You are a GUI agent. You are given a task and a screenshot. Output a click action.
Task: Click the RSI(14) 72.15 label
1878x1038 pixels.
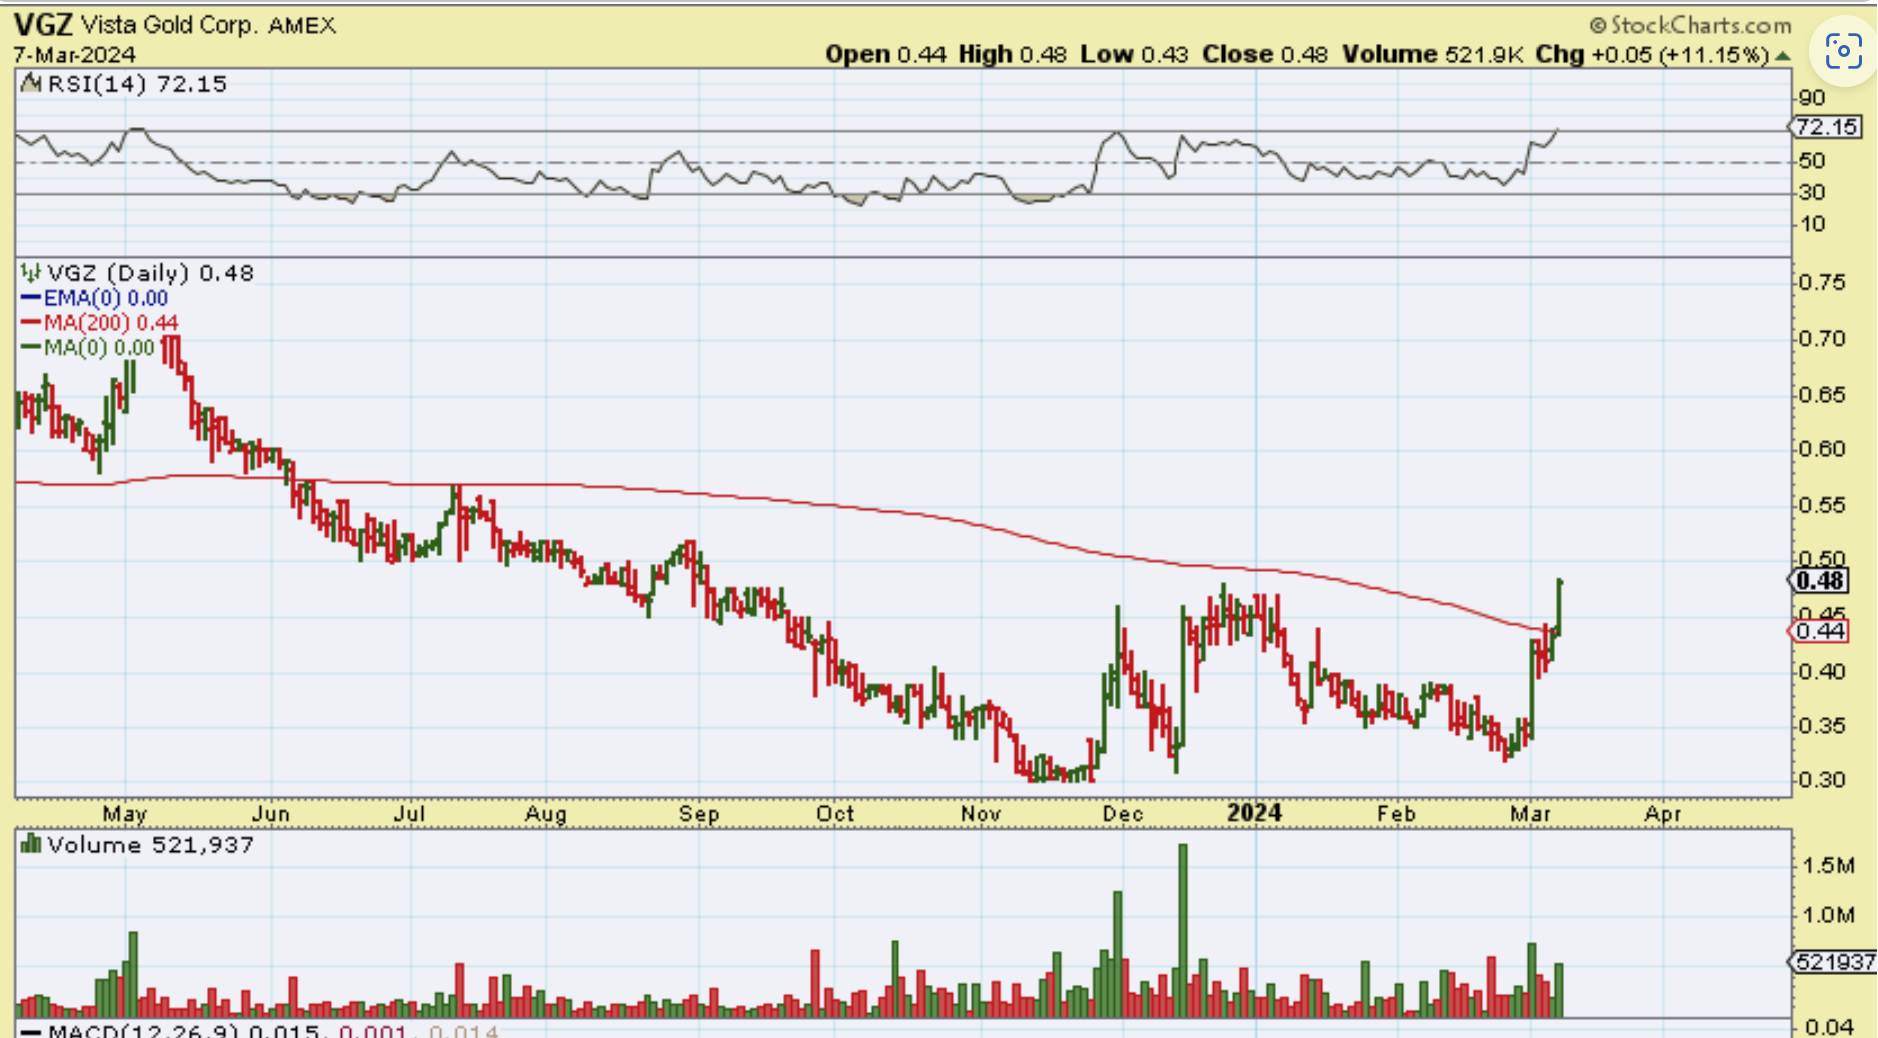click(138, 84)
